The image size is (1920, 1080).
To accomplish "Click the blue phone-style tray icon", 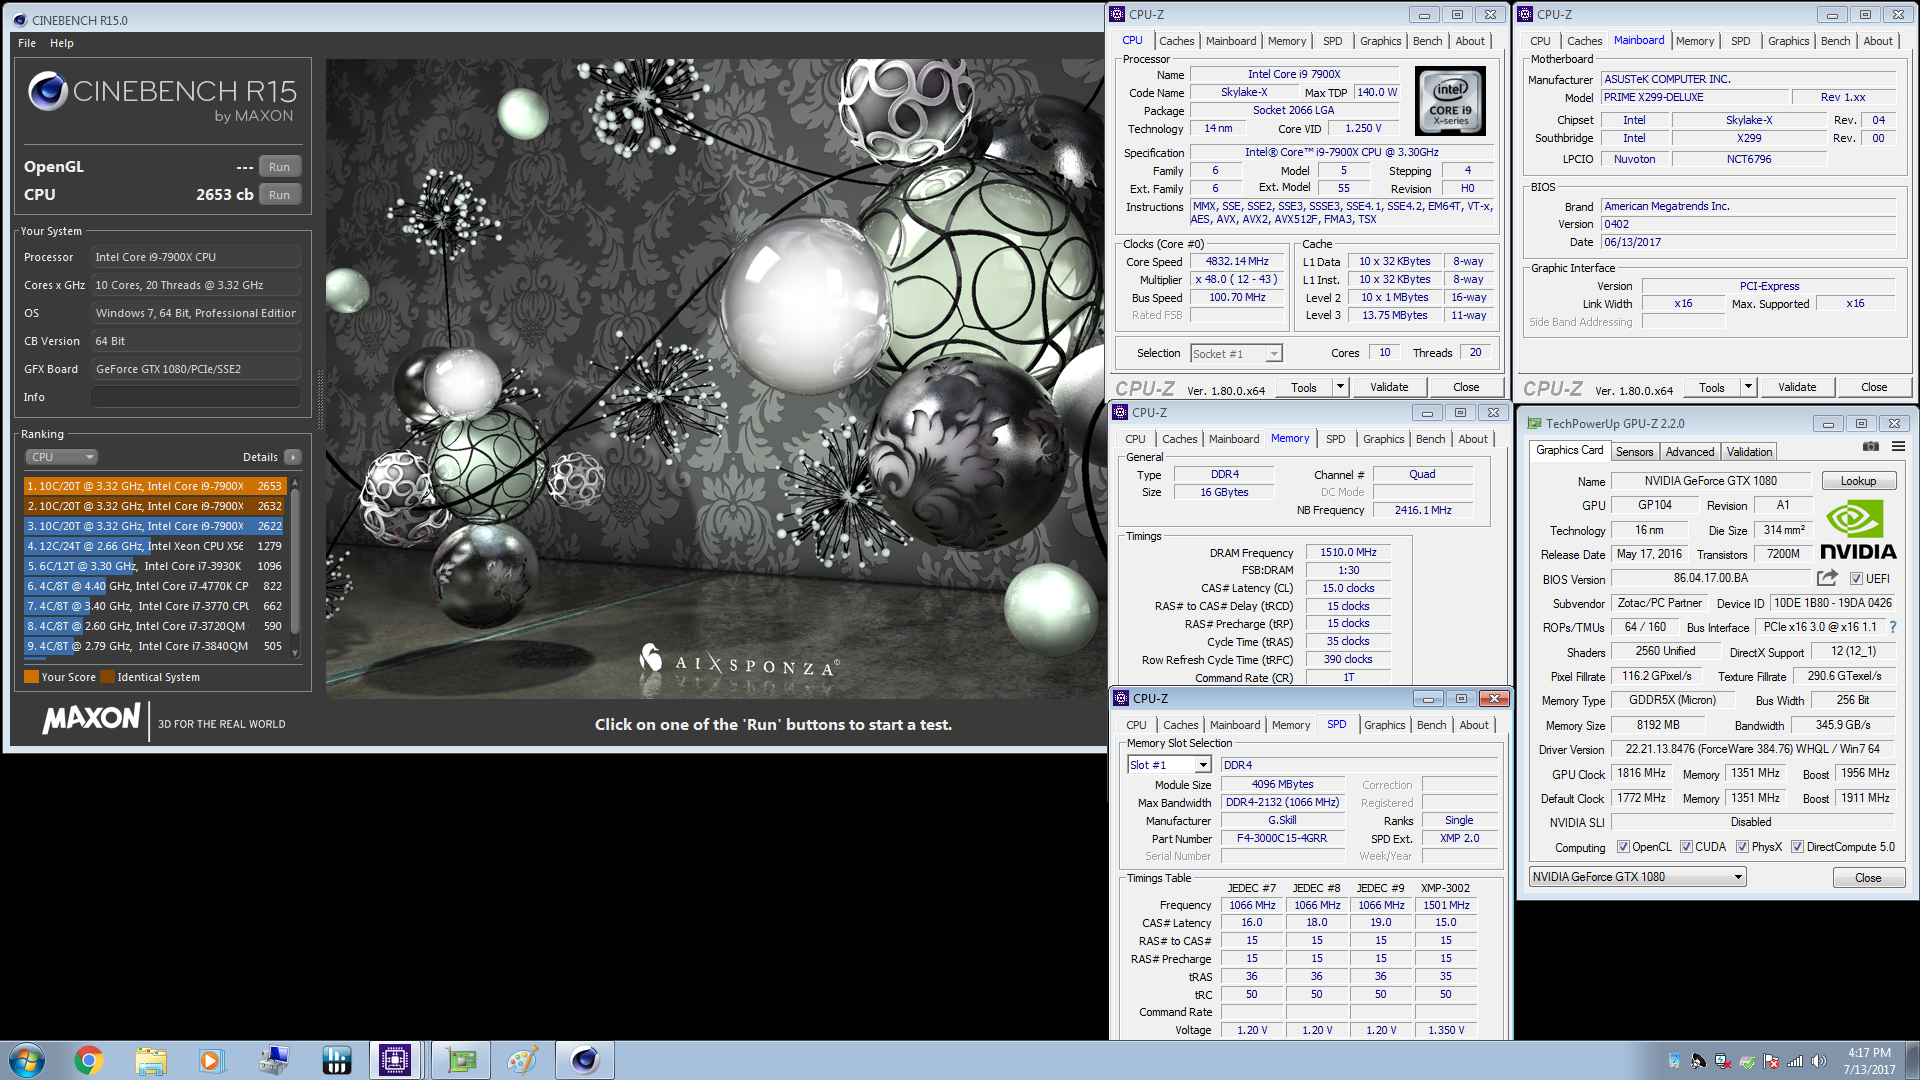I will [x=1674, y=1061].
